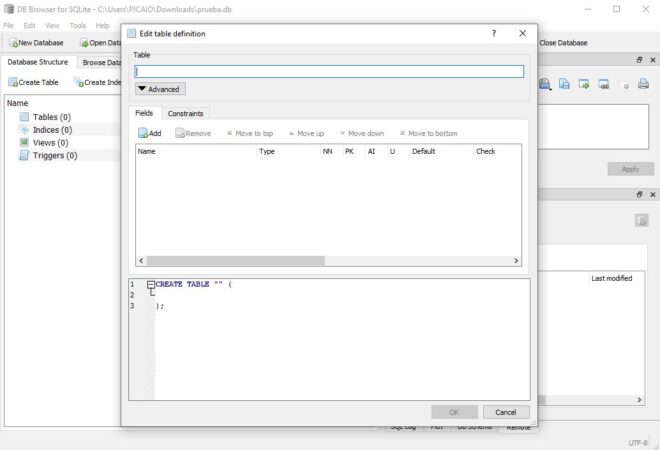Open the Tools menu

(78, 25)
